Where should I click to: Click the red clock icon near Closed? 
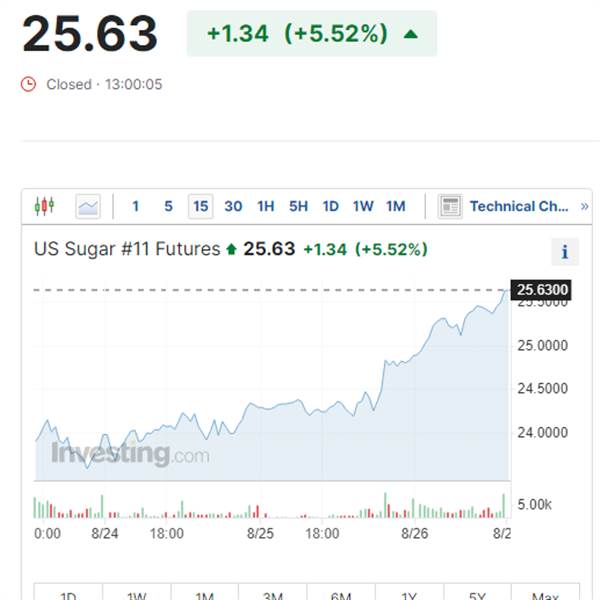click(x=28, y=84)
